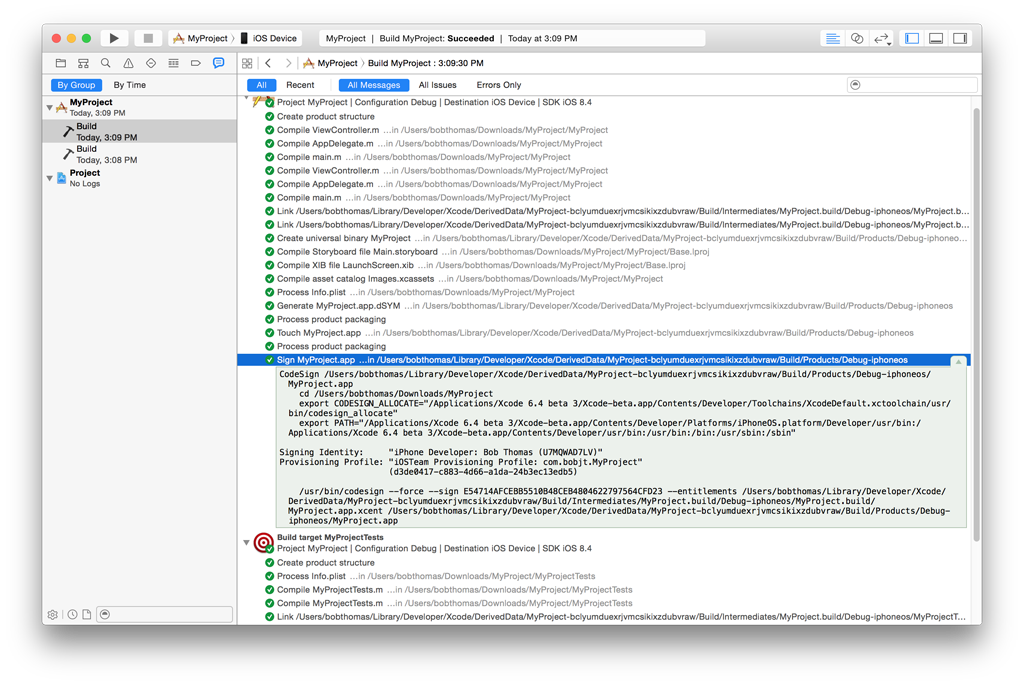Image resolution: width=1024 pixels, height=685 pixels.
Task: Open the Version editor arrows icon
Action: click(x=881, y=38)
